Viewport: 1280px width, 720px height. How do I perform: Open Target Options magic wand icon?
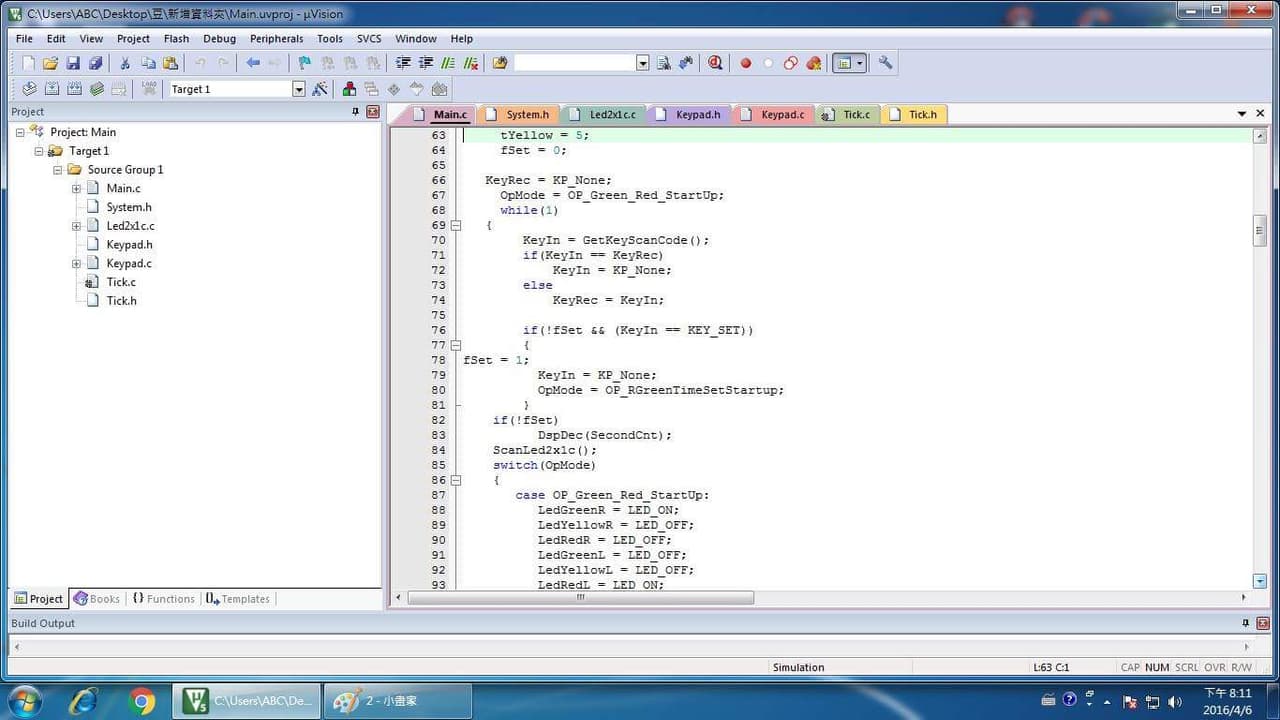[320, 89]
